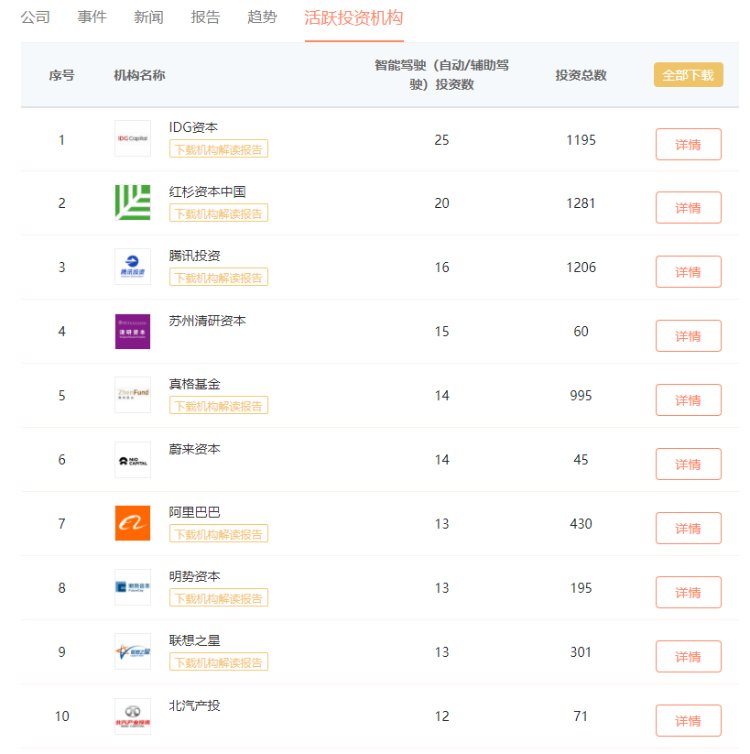Open 详情 for IDG资本
750x754 pixels.
688,144
